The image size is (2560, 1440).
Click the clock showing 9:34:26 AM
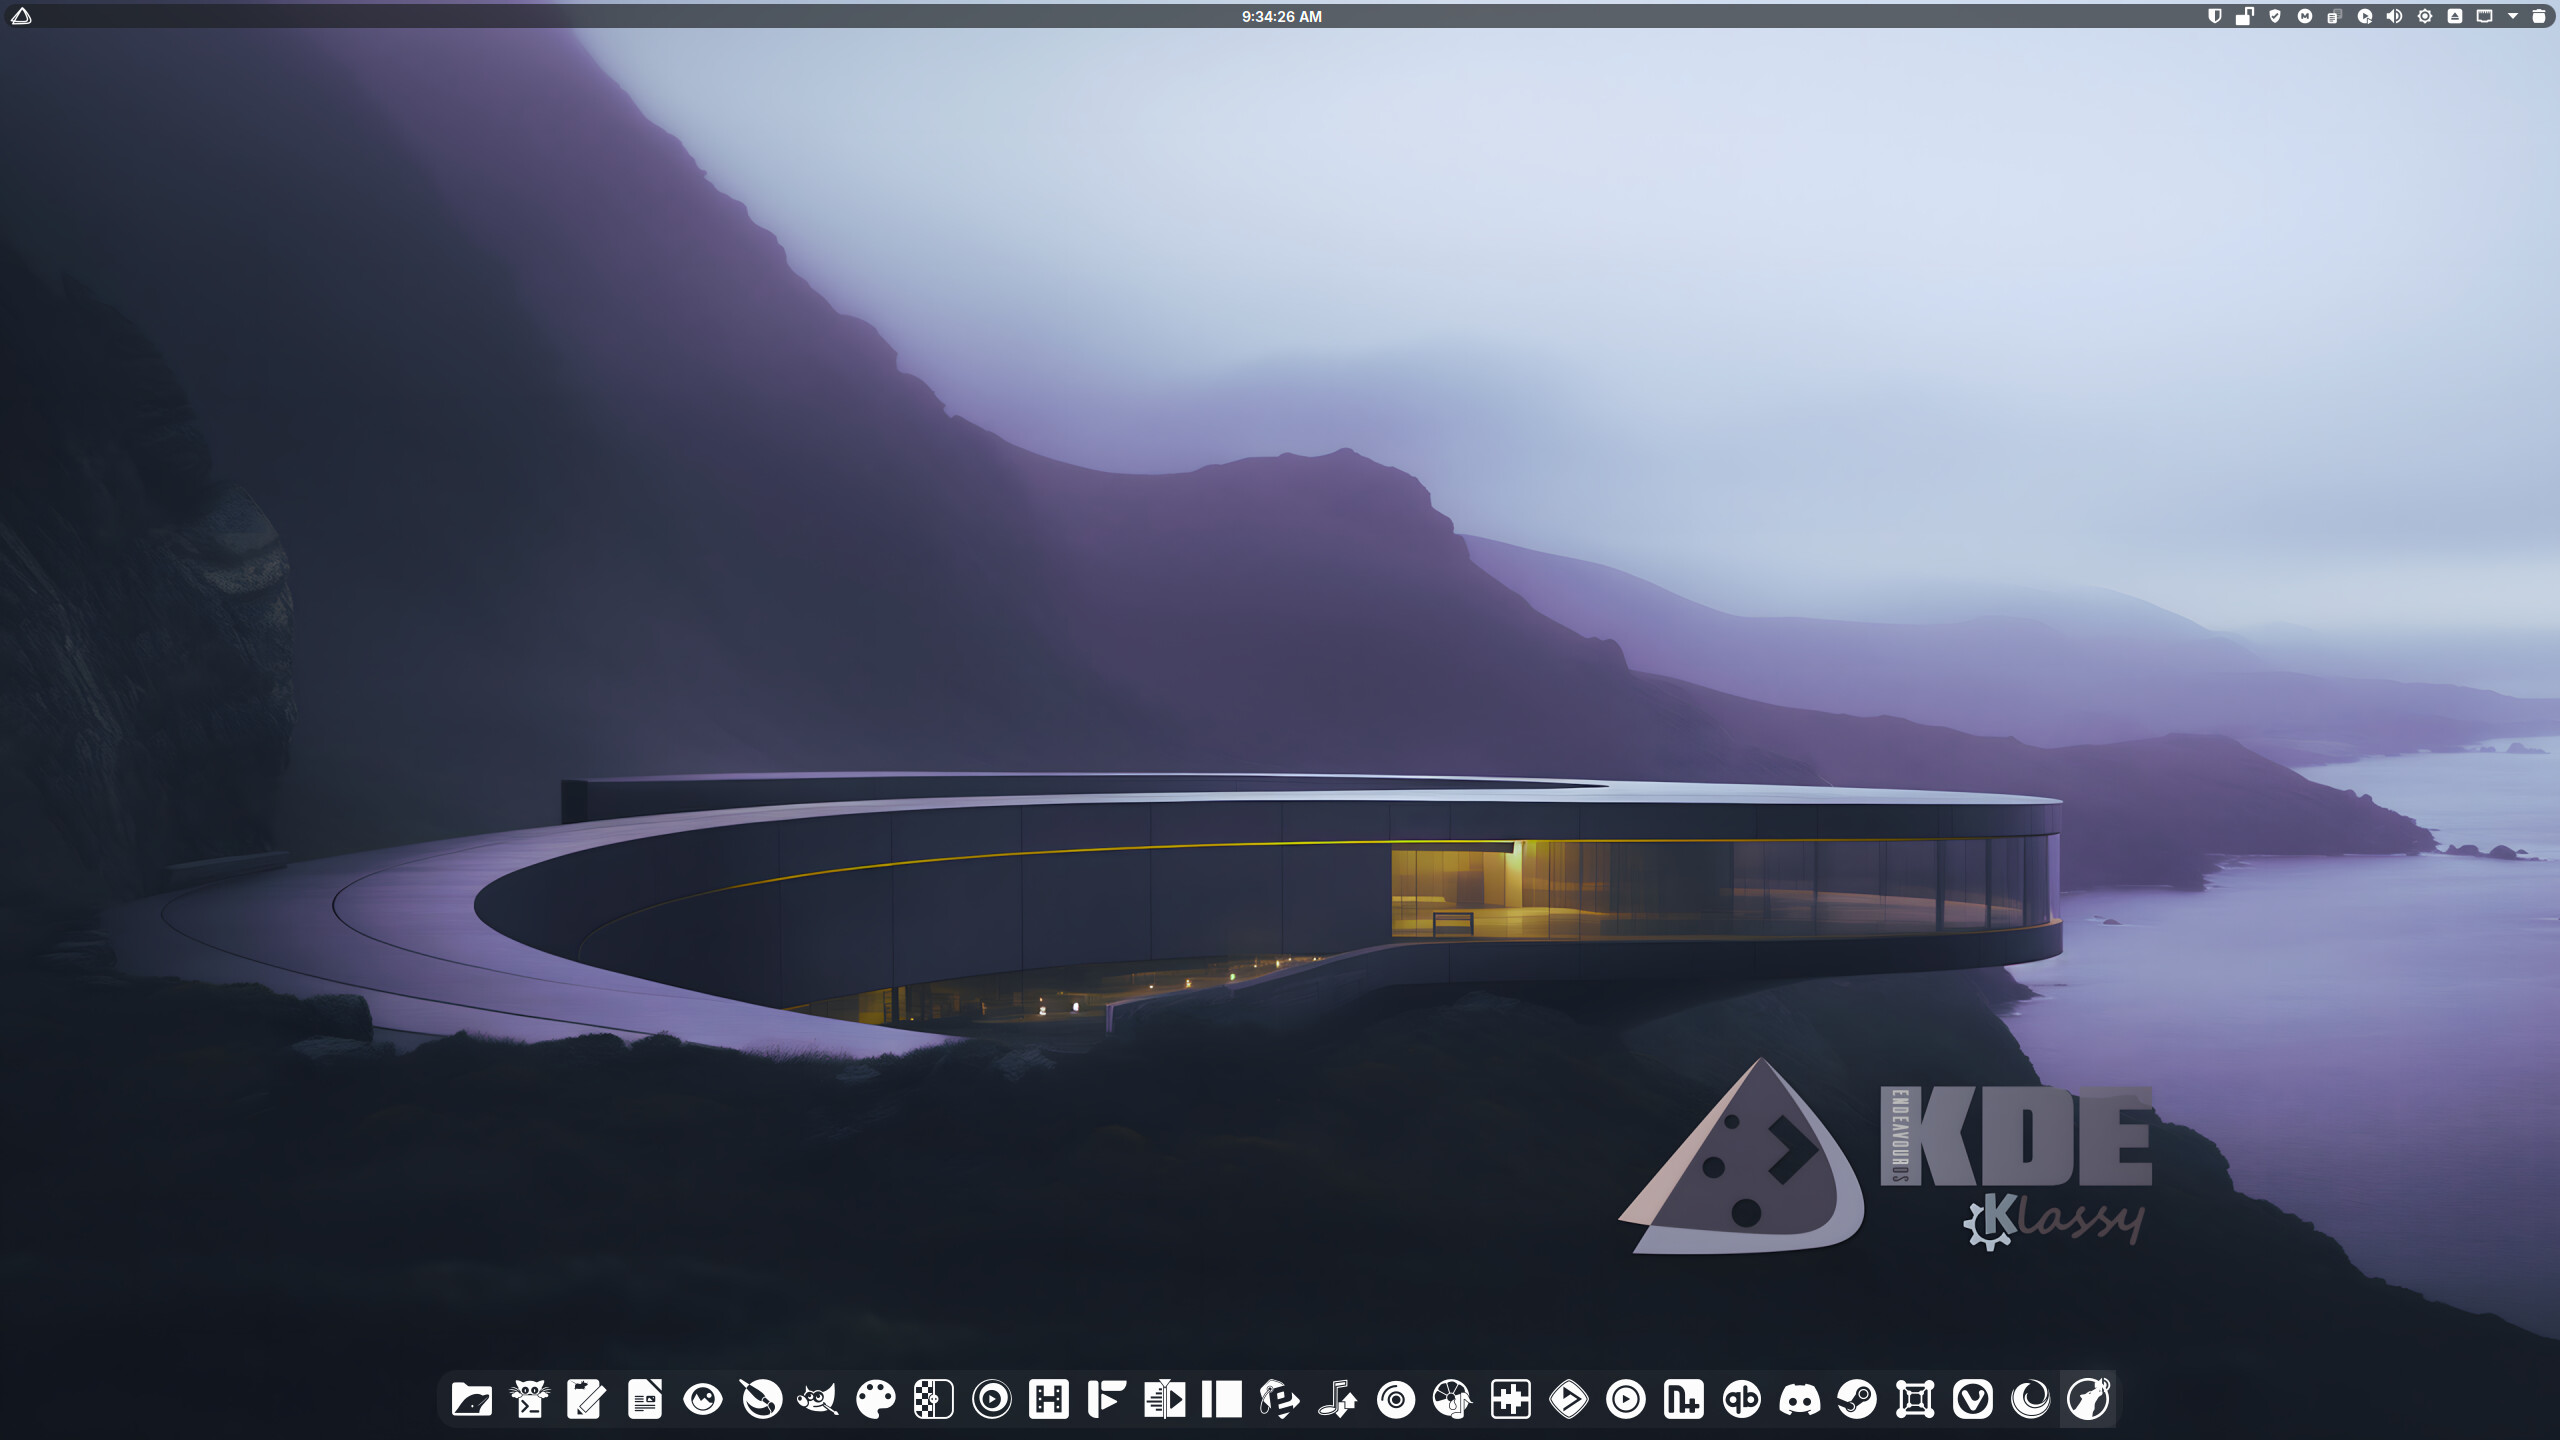1281,16
